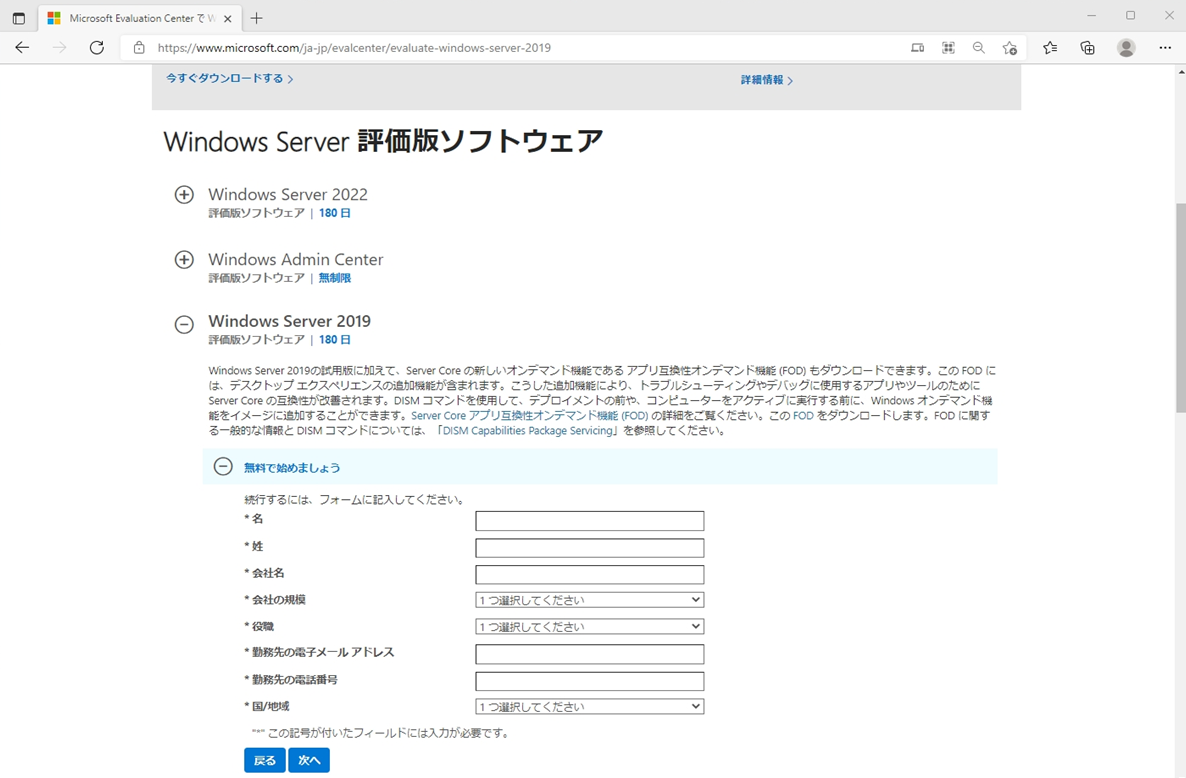The width and height of the screenshot is (1186, 778).
Task: Maximize the browser window
Action: coord(1130,16)
